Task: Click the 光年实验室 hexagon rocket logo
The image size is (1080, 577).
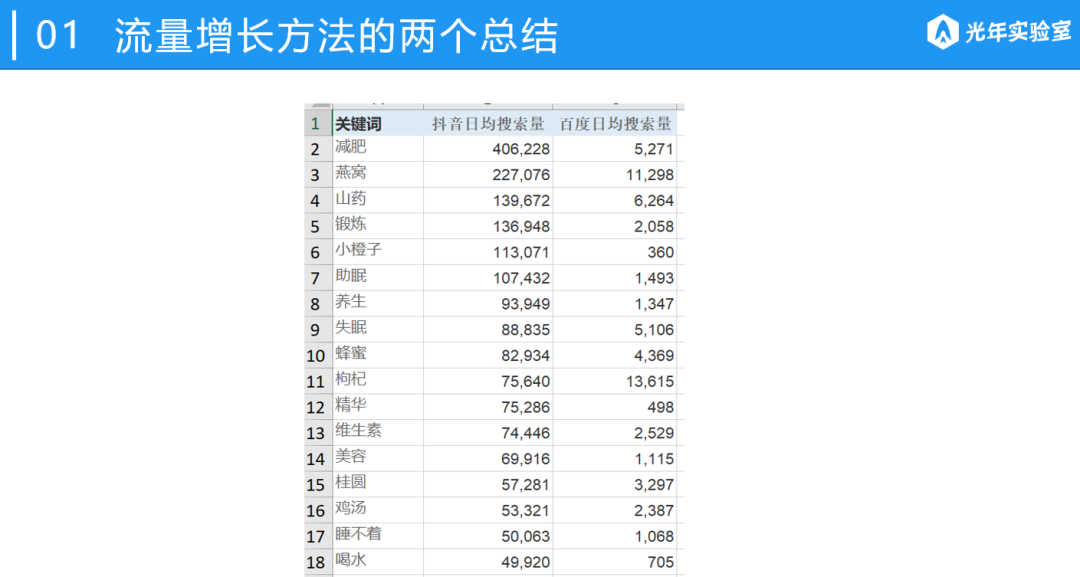Action: [x=941, y=31]
